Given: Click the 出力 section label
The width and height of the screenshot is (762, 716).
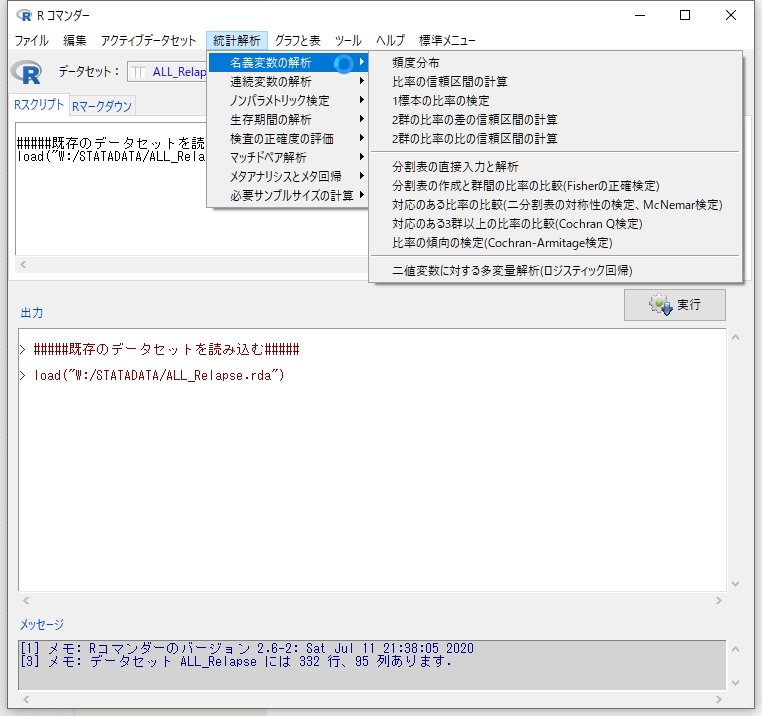Looking at the screenshot, I should [x=32, y=313].
